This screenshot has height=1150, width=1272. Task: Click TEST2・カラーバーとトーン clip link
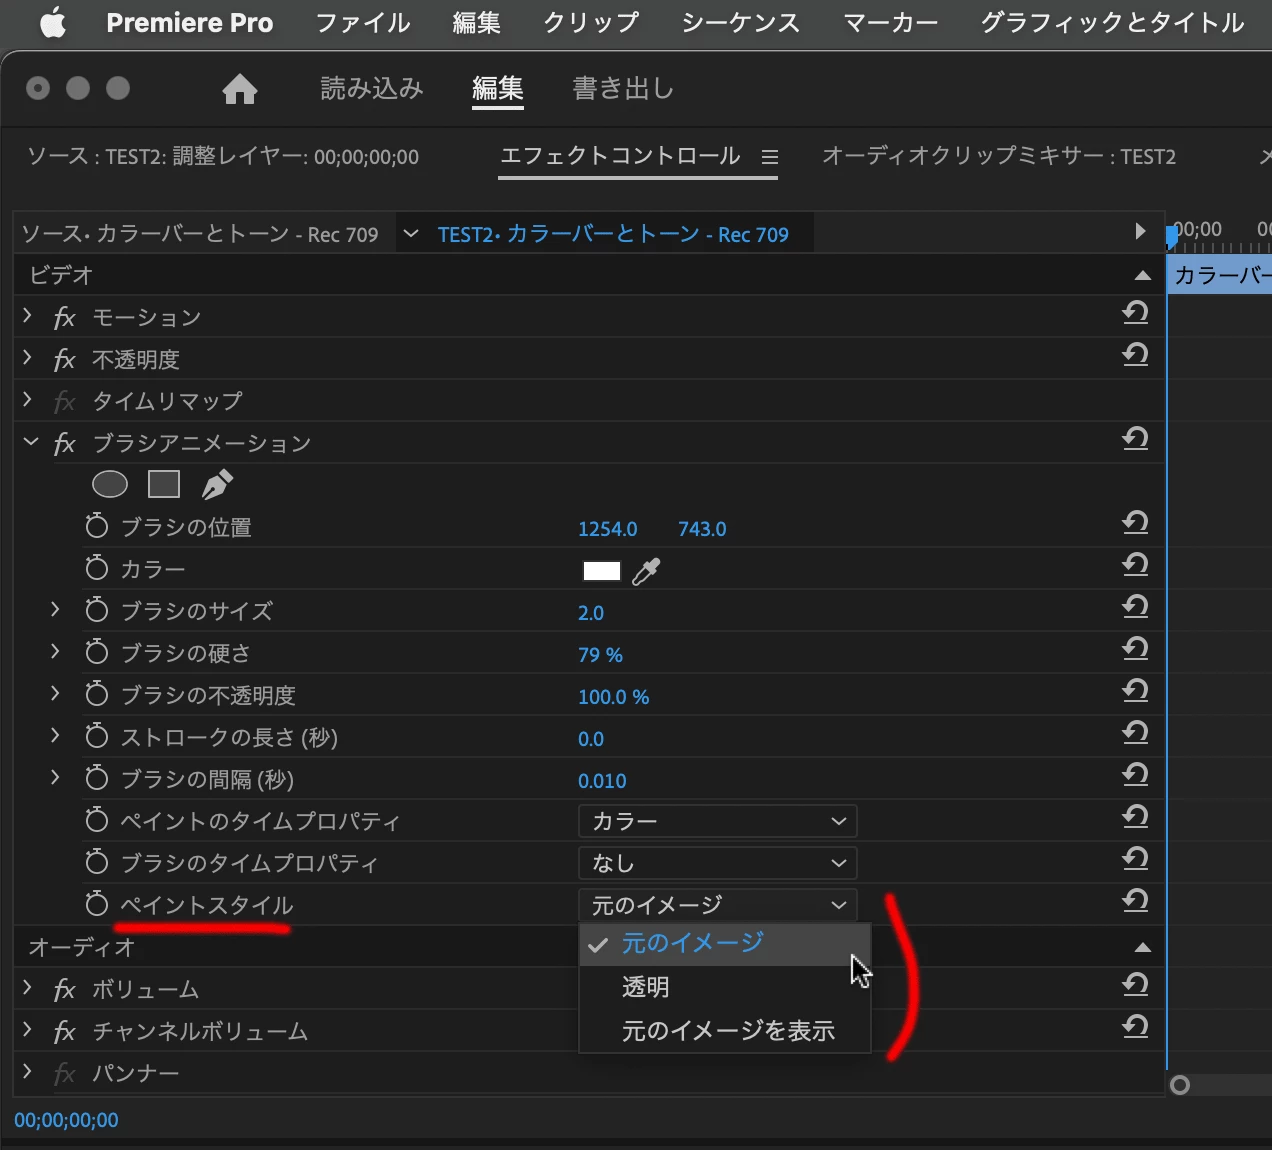(613, 234)
